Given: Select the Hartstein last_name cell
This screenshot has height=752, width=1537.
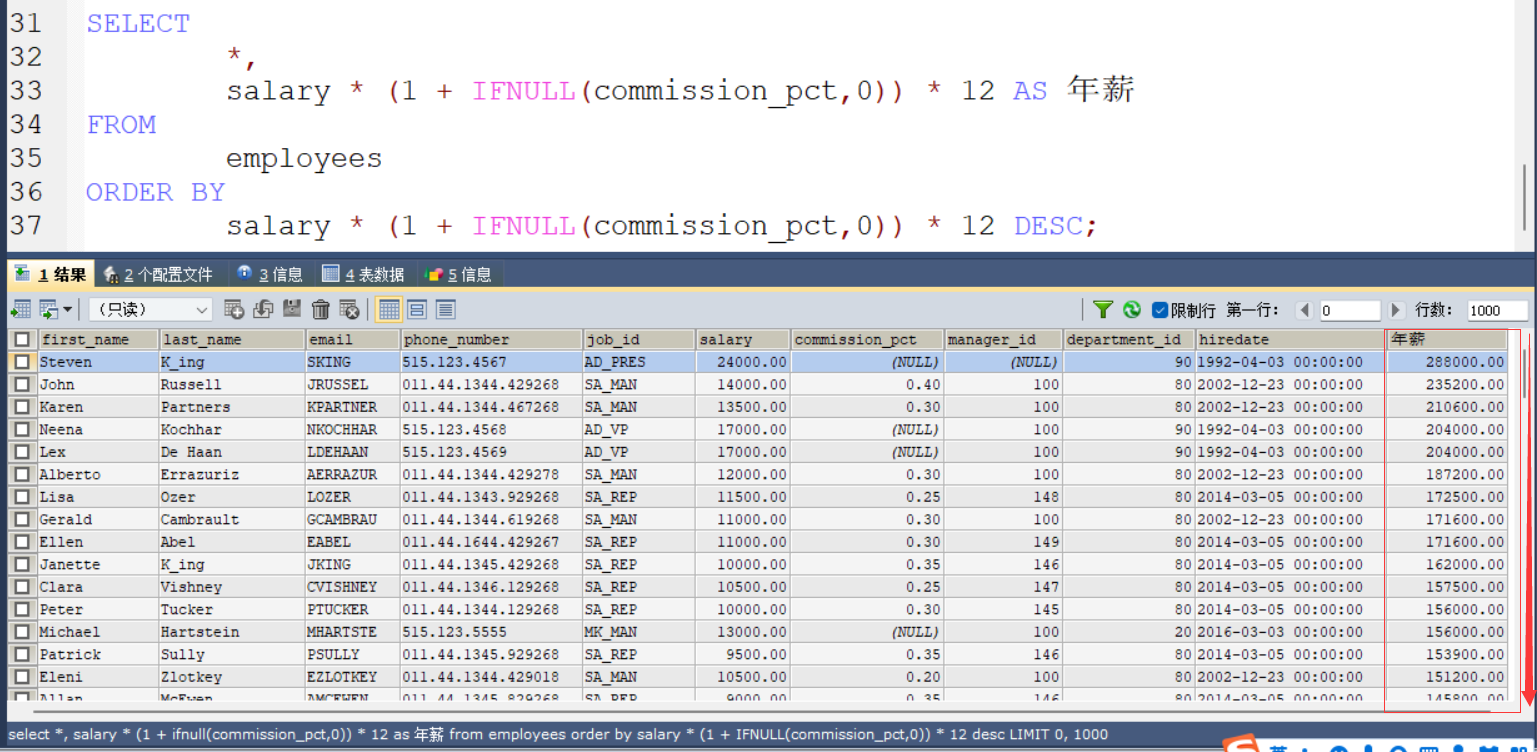Looking at the screenshot, I should tap(231, 632).
